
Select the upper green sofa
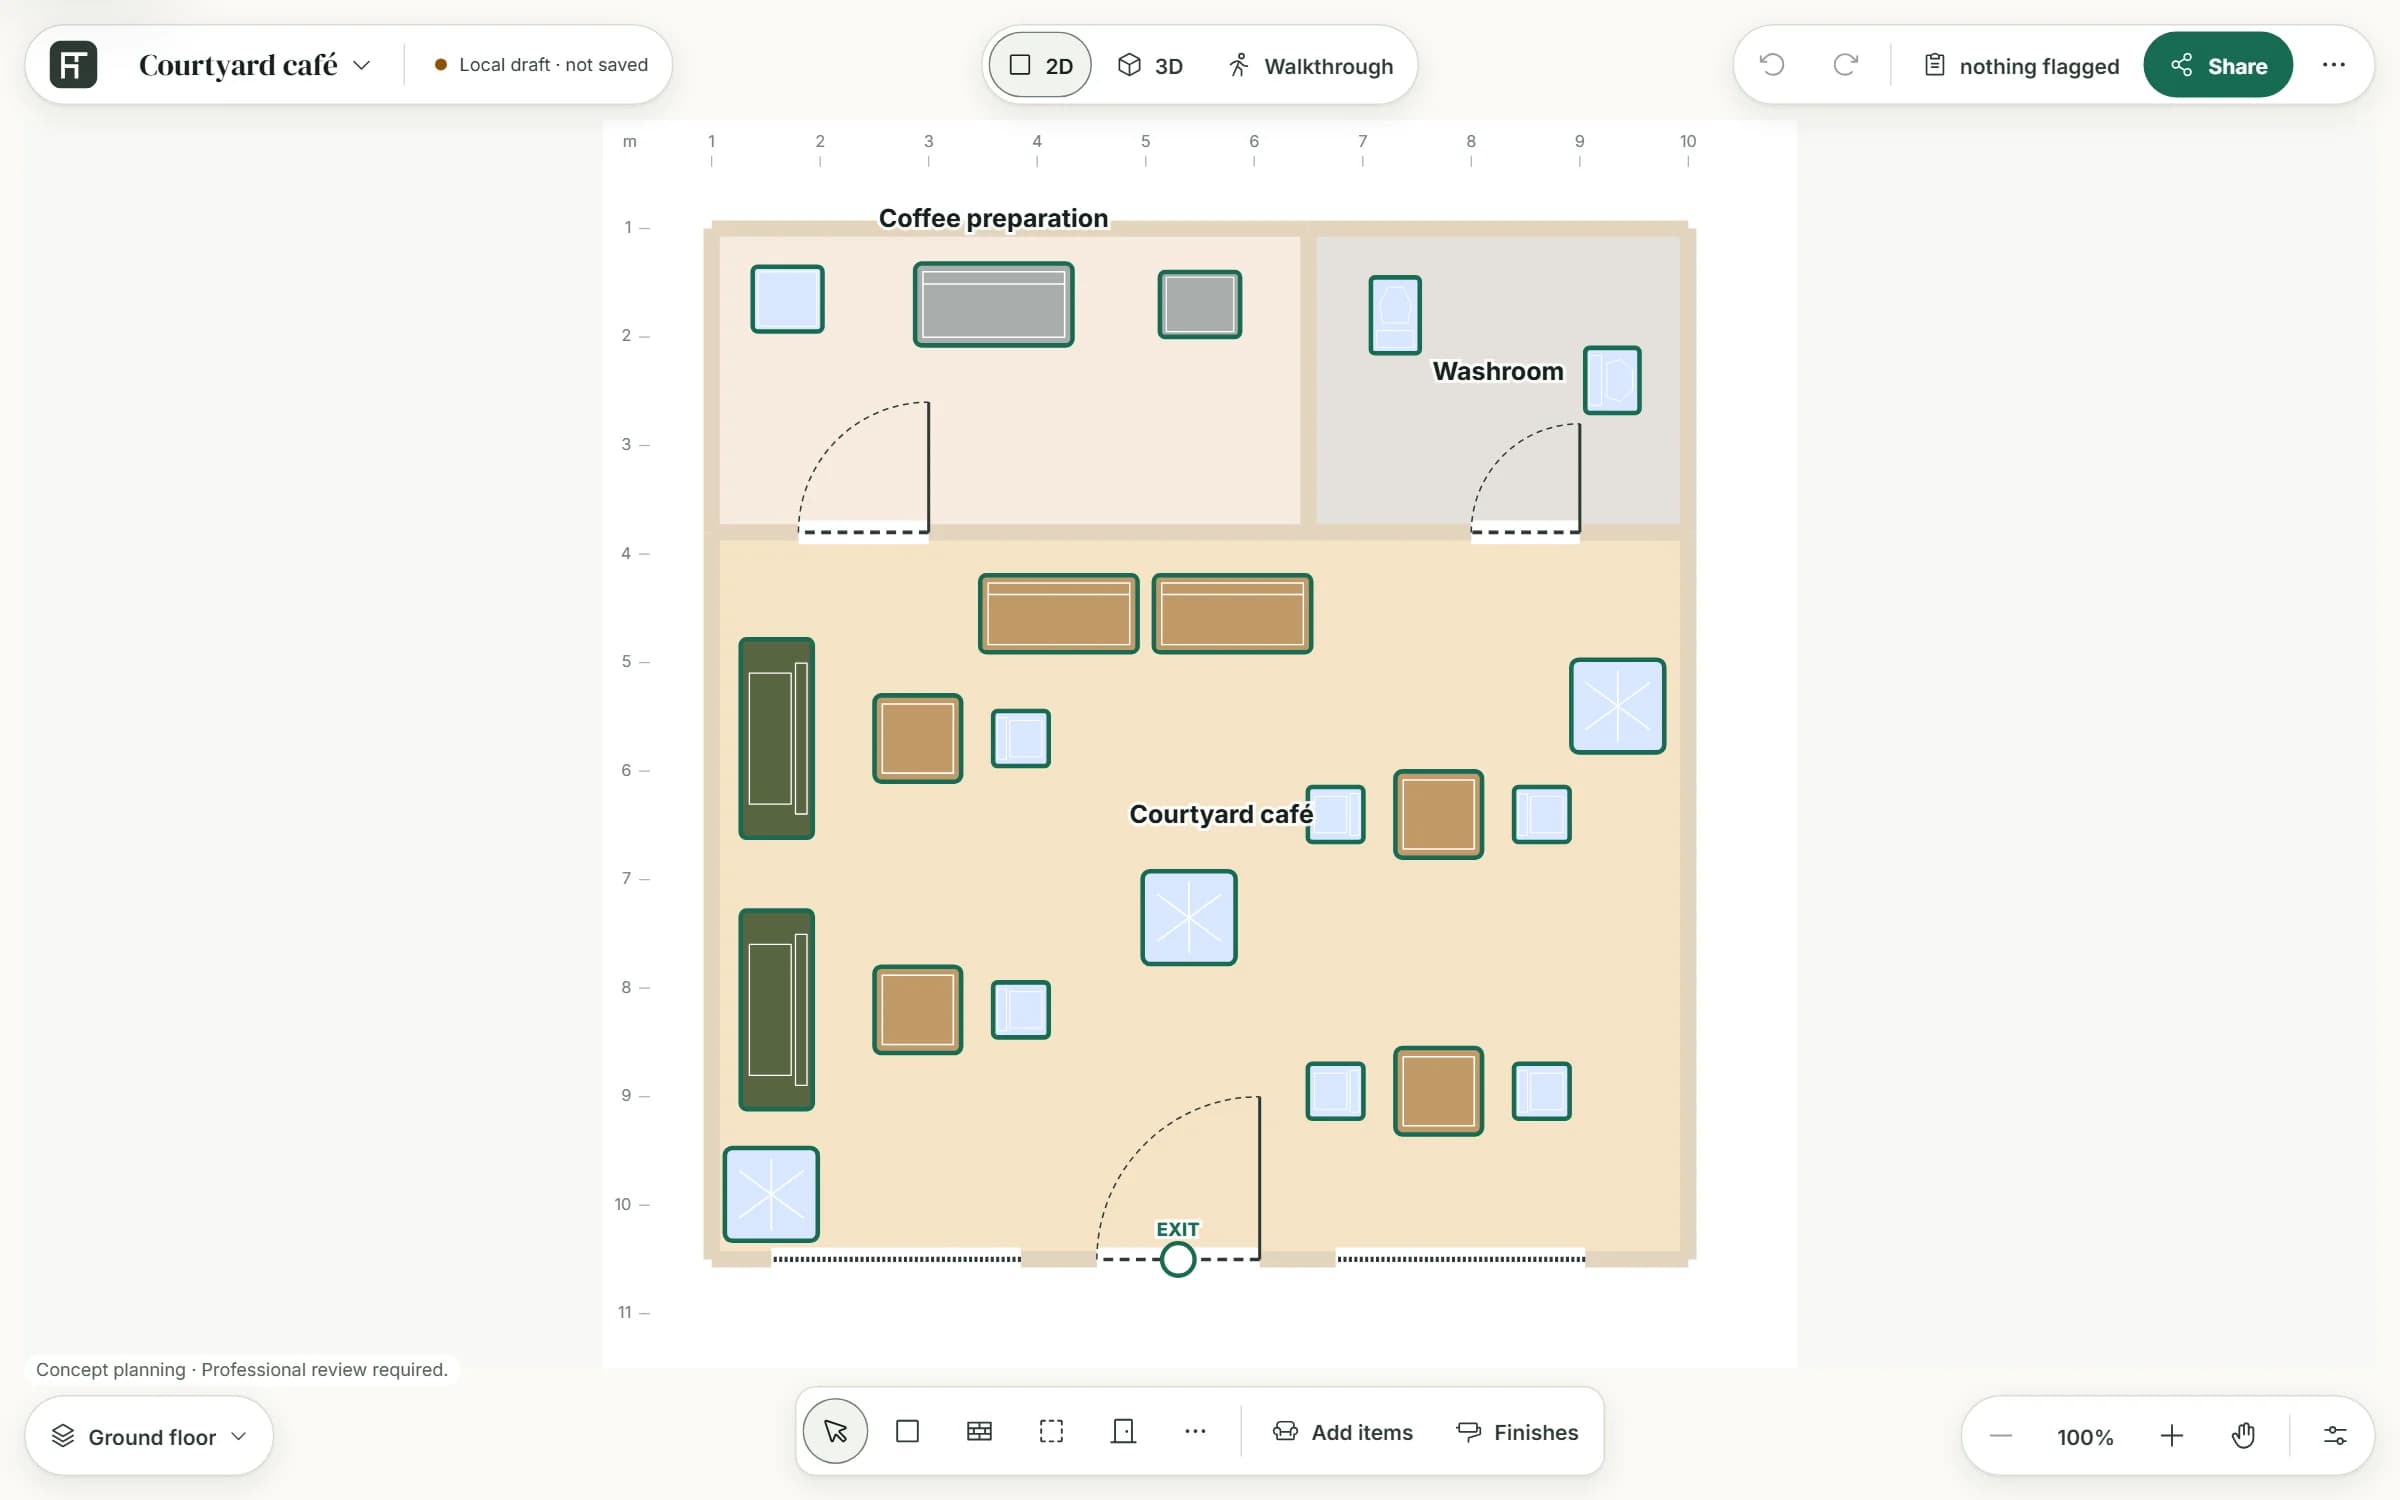[776, 738]
